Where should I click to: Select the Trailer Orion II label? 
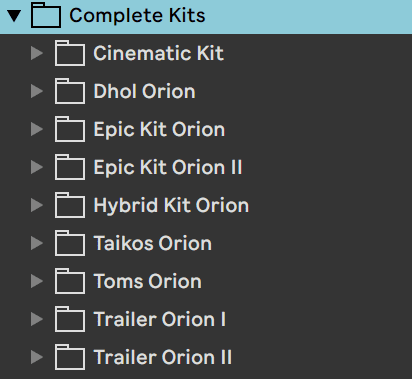coord(163,357)
